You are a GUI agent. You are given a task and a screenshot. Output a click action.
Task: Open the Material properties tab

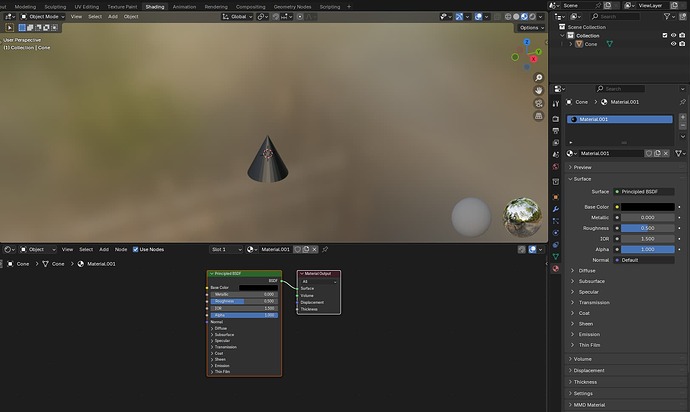(556, 269)
